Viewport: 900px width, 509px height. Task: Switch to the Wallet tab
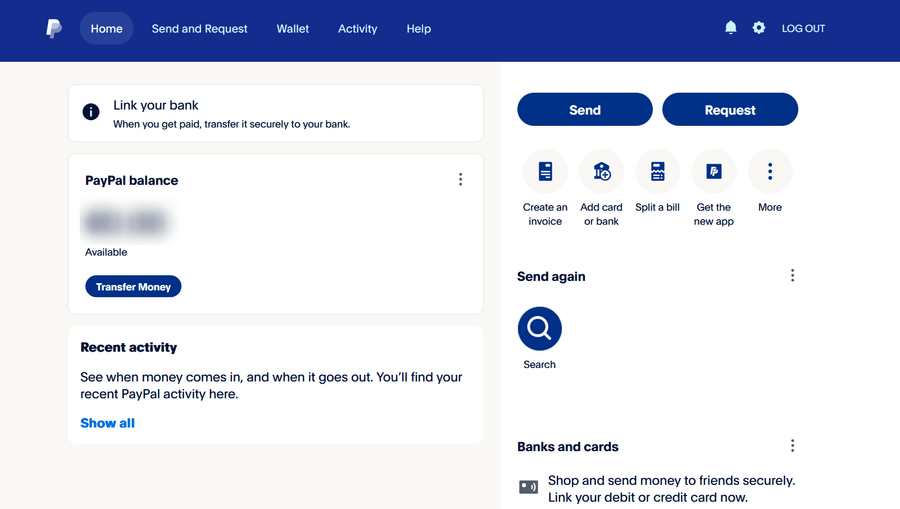pyautogui.click(x=293, y=29)
